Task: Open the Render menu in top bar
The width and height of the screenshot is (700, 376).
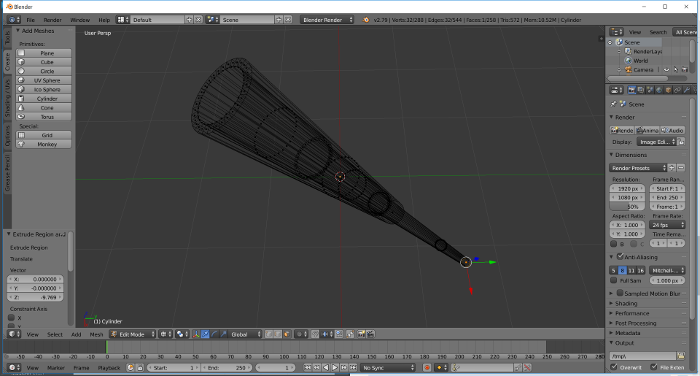Action: (53, 20)
